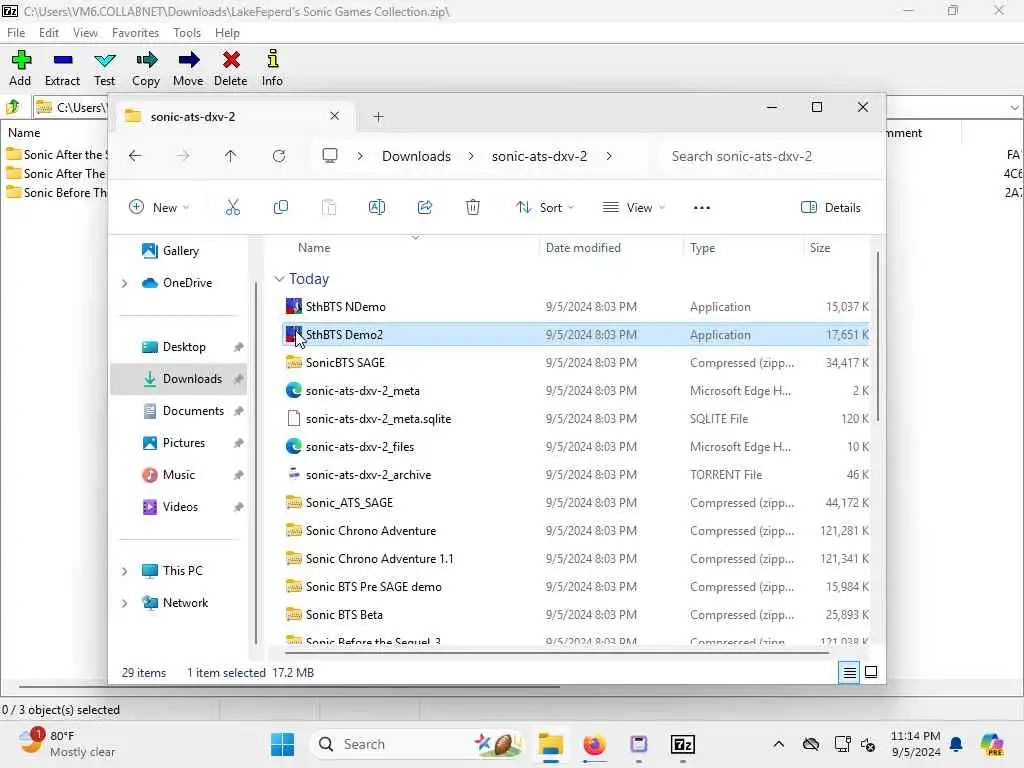Viewport: 1024px width, 768px height.
Task: Click the vertical scrollbar in file list
Action: click(x=877, y=336)
